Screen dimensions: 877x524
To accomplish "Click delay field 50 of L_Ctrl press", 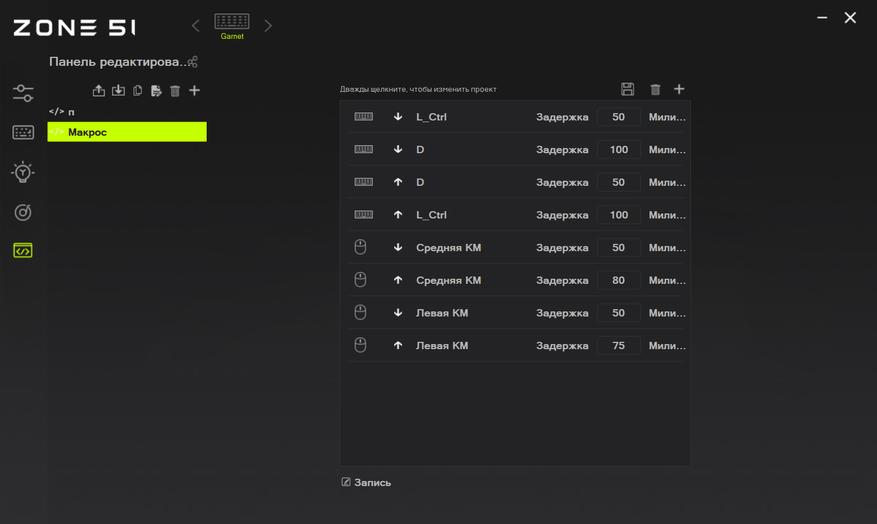I will [618, 117].
